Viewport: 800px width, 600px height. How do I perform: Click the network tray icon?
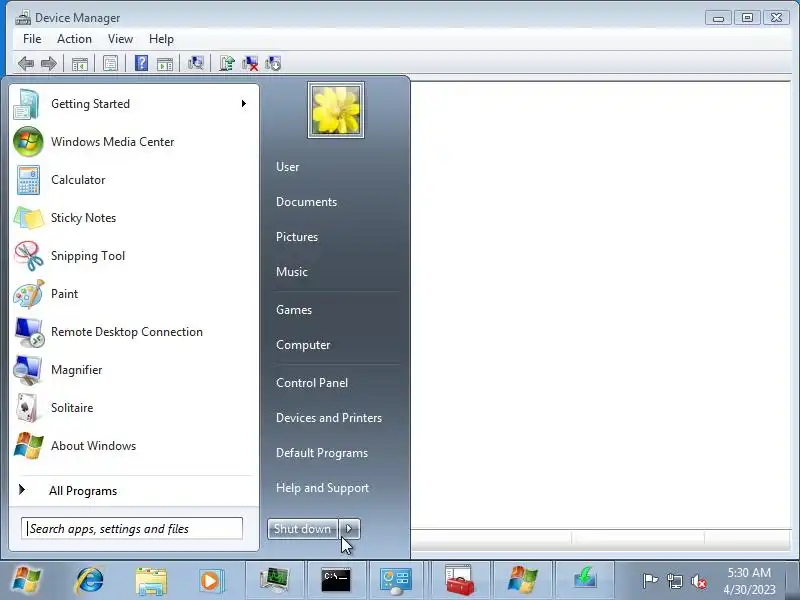click(674, 581)
